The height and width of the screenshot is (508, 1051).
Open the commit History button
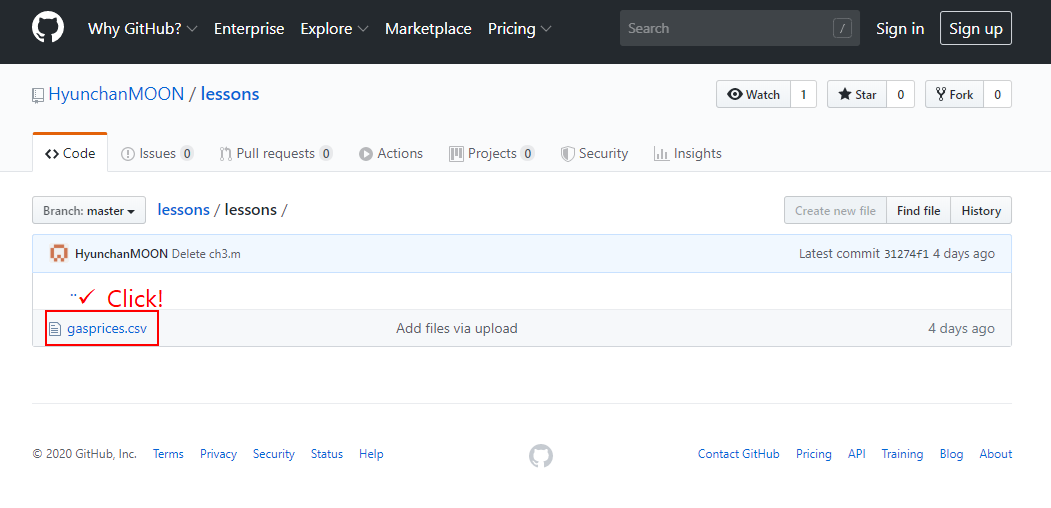pos(981,210)
